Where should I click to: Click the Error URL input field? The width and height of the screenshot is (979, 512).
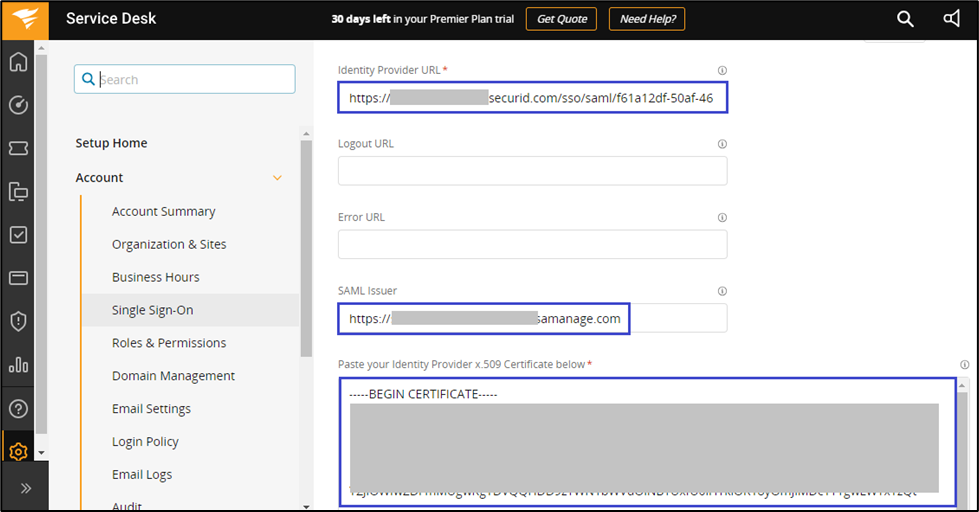tap(532, 244)
